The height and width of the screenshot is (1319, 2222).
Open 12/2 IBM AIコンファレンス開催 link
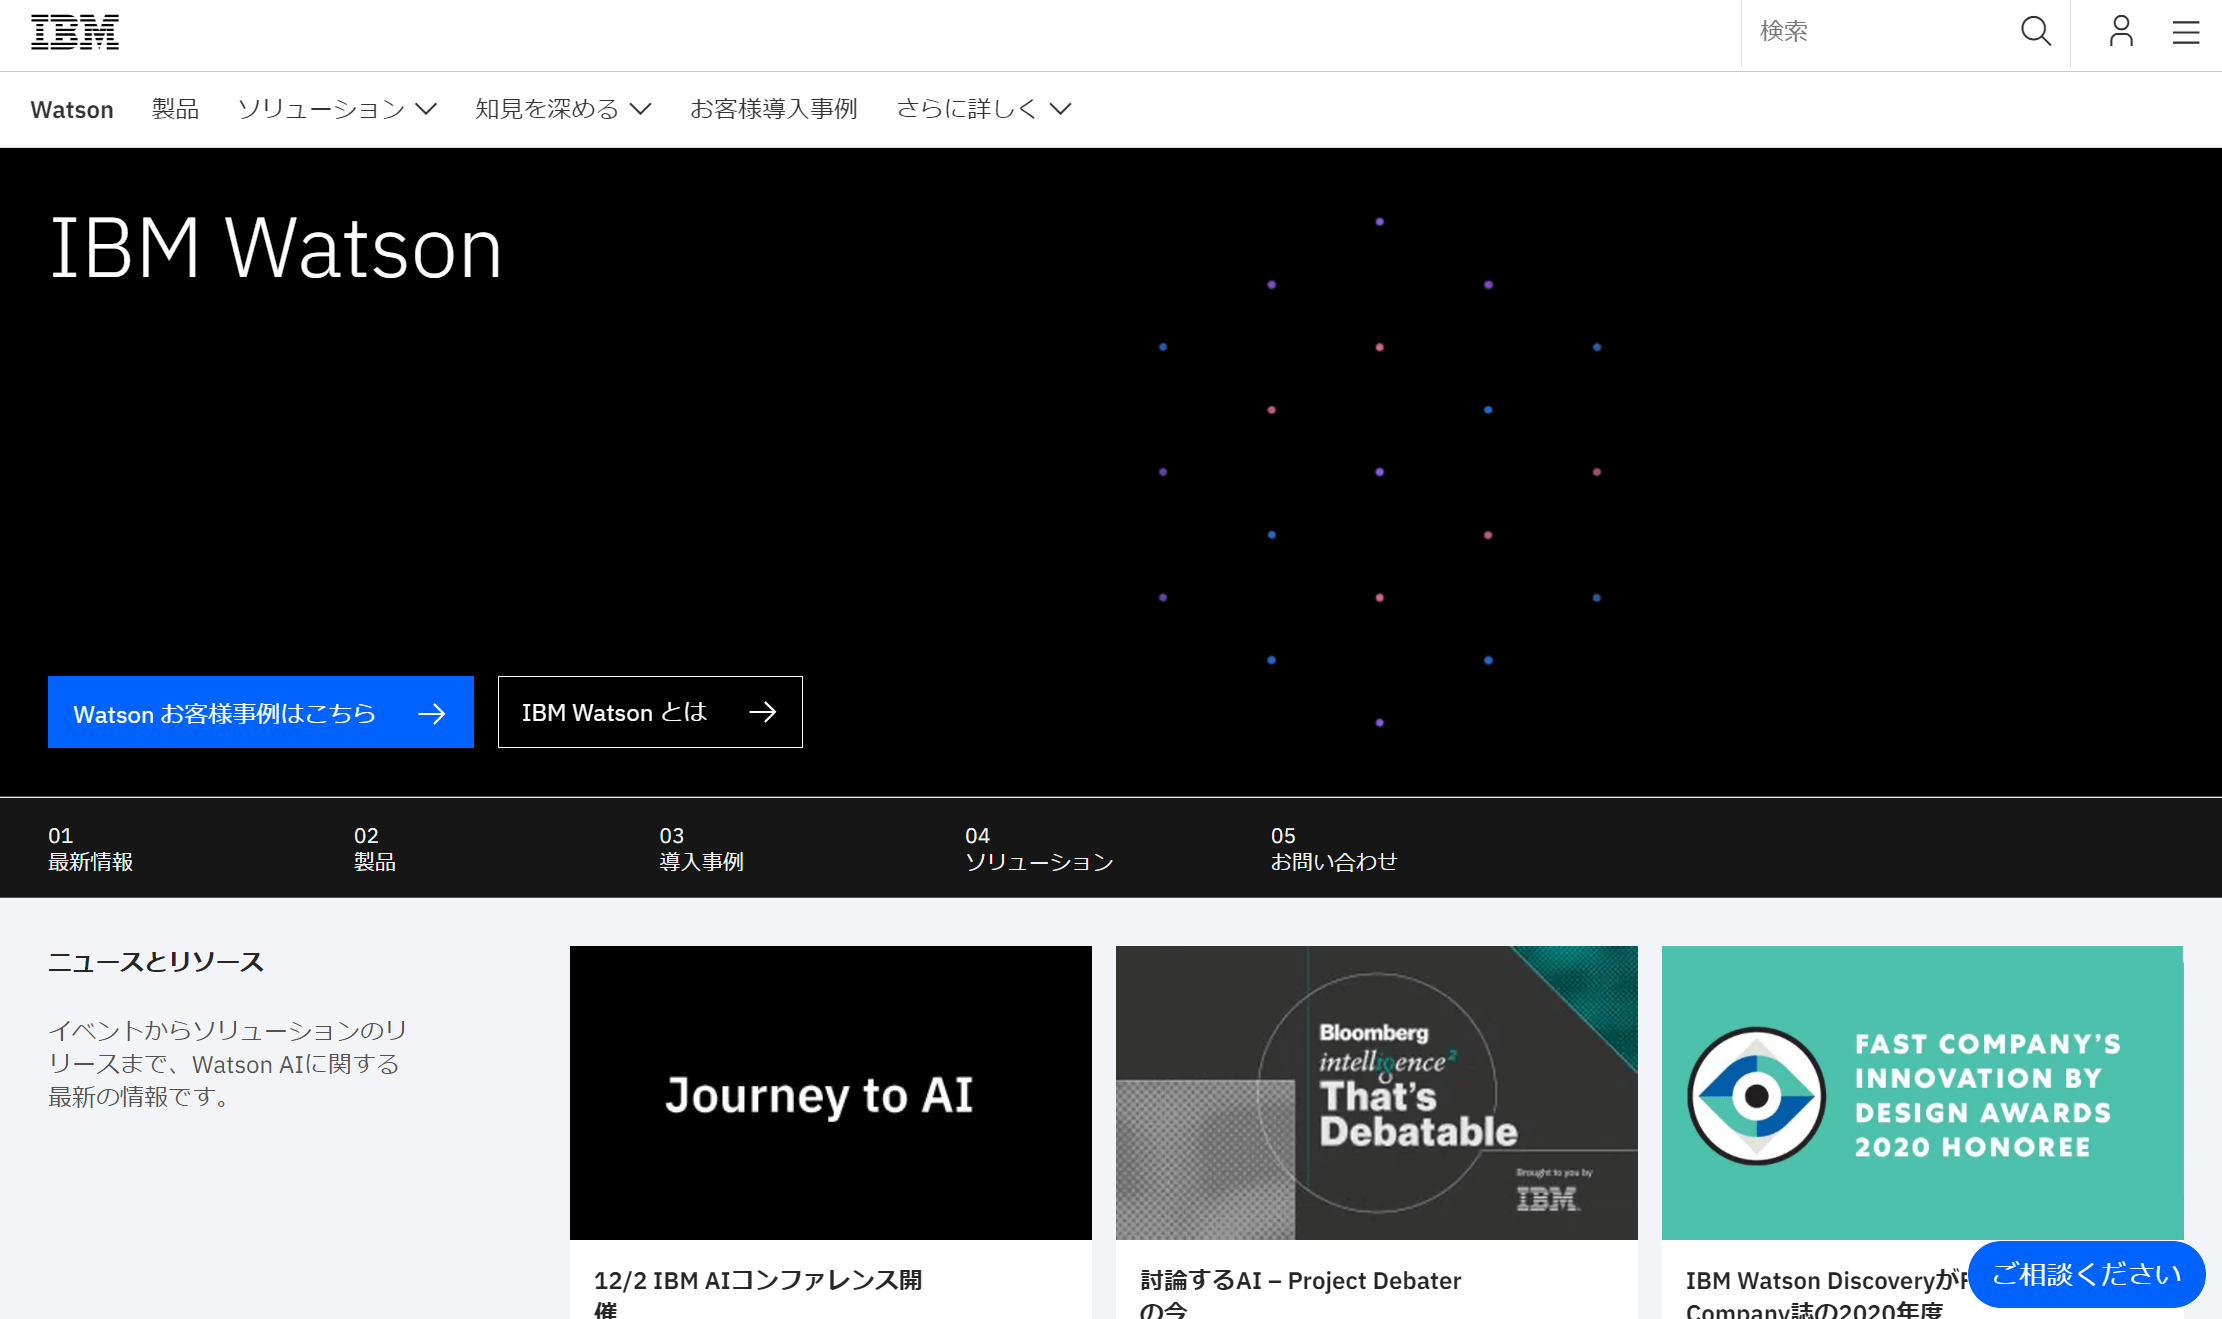pyautogui.click(x=758, y=1293)
